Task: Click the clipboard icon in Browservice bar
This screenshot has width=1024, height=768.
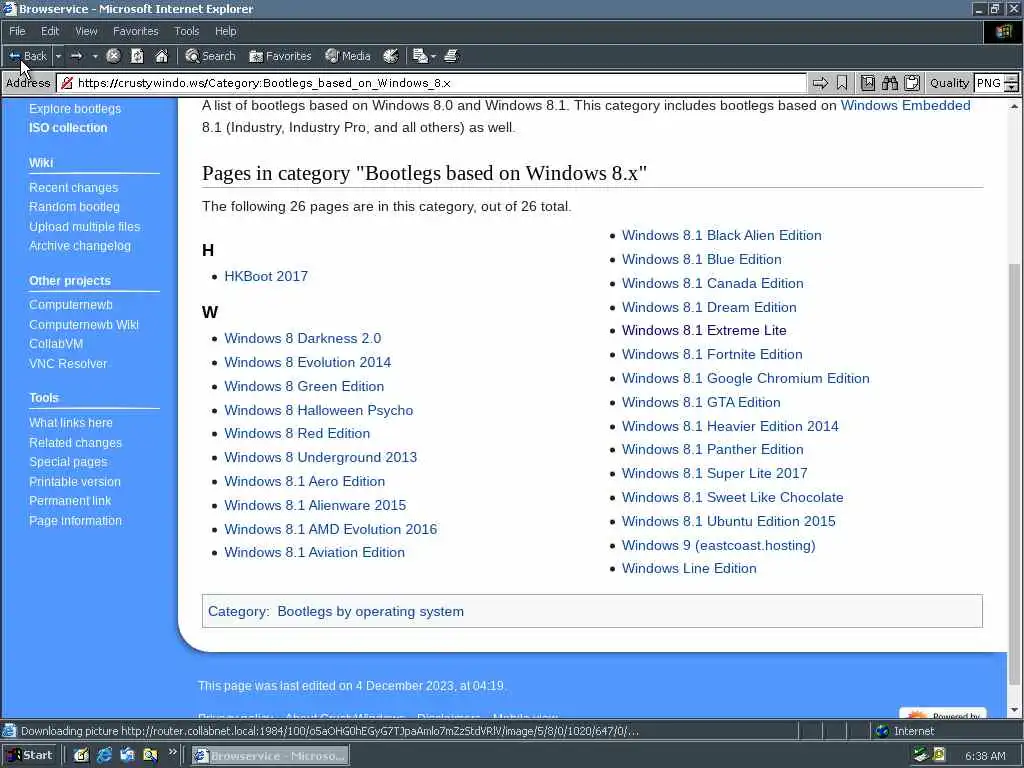Action: pos(912,83)
